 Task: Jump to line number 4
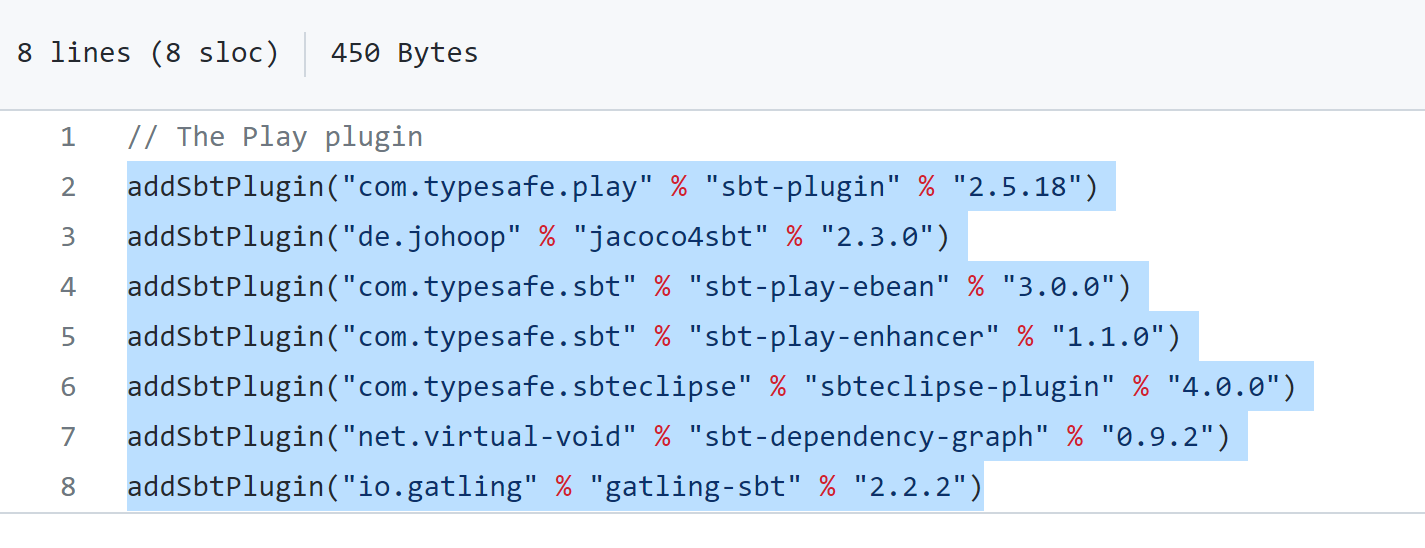(x=68, y=287)
